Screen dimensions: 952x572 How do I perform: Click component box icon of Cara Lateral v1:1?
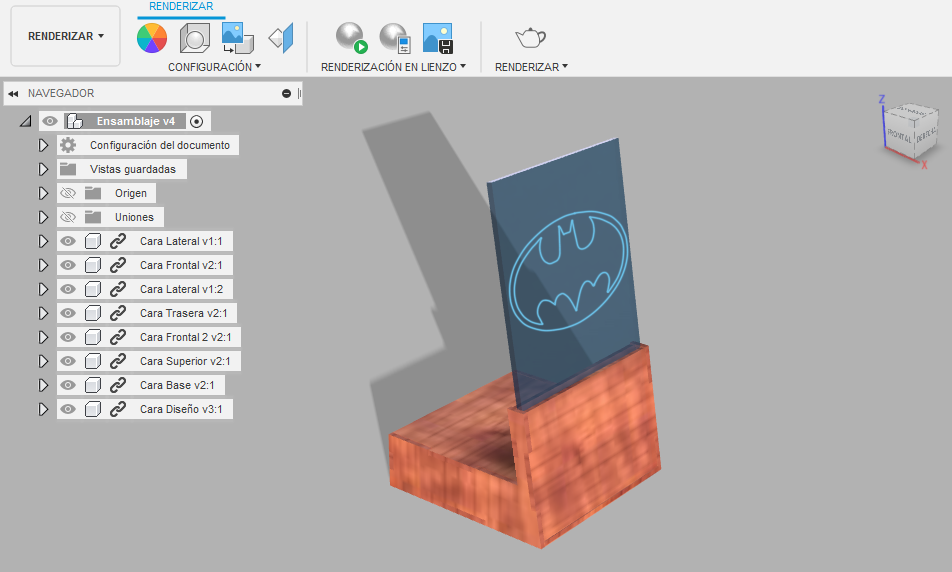[x=93, y=241]
